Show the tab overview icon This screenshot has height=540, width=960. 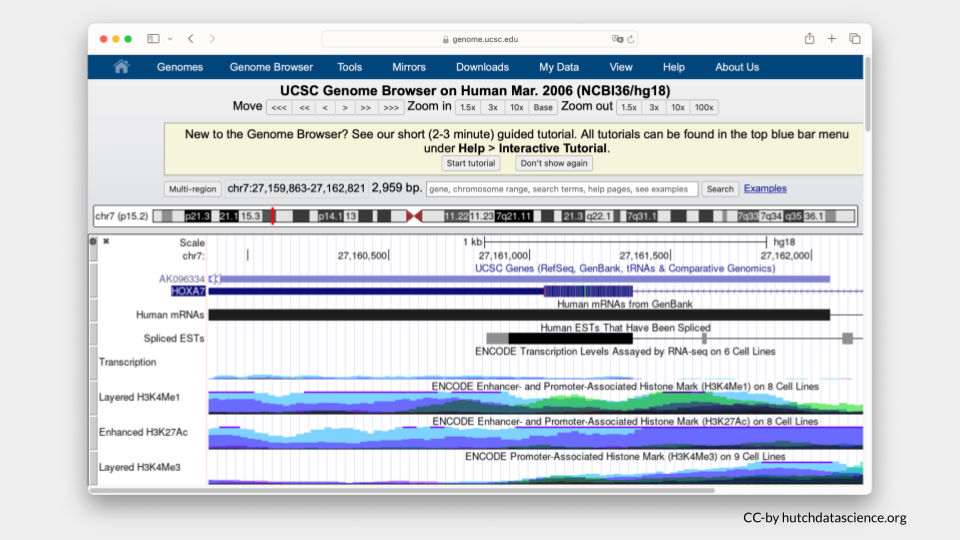(x=855, y=39)
